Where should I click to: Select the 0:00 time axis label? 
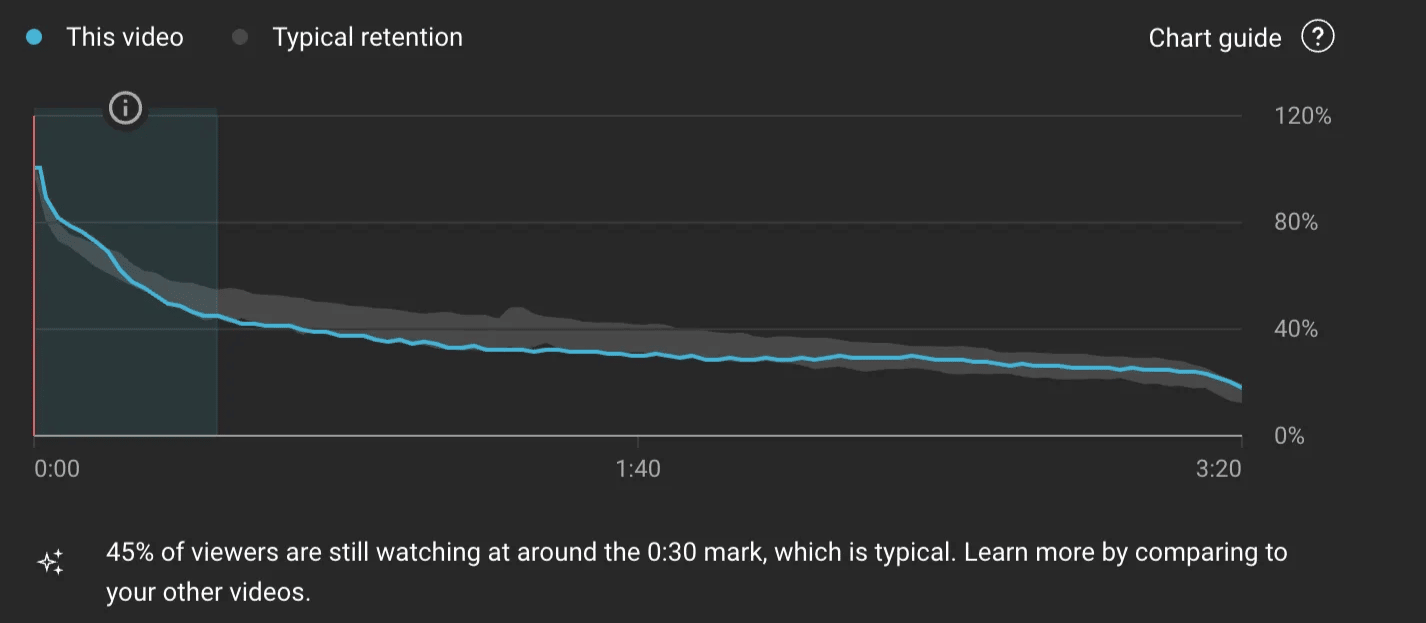57,469
